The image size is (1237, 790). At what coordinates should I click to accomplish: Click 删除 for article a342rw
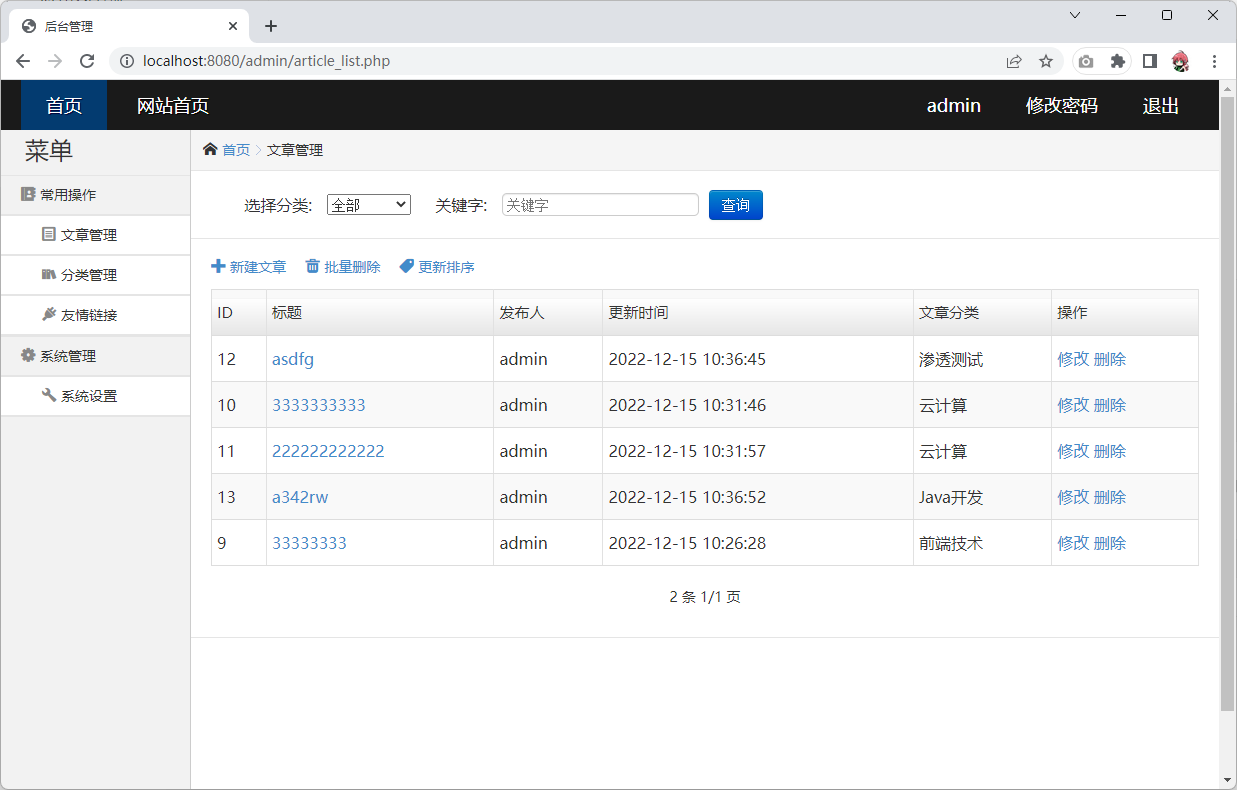tap(1110, 497)
